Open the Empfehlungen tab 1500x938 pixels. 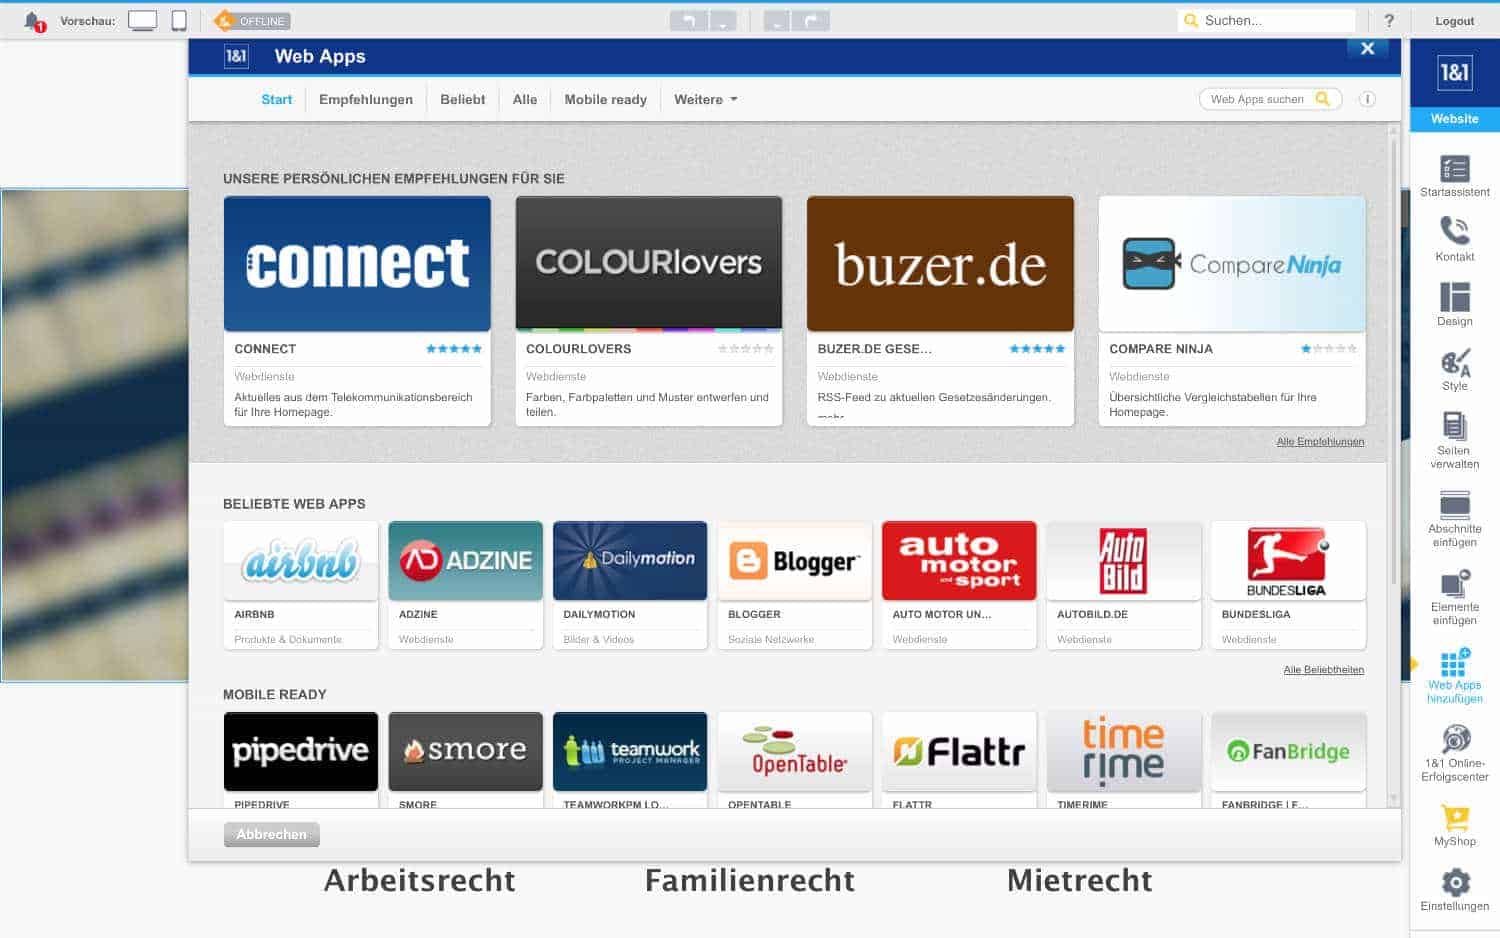(366, 99)
